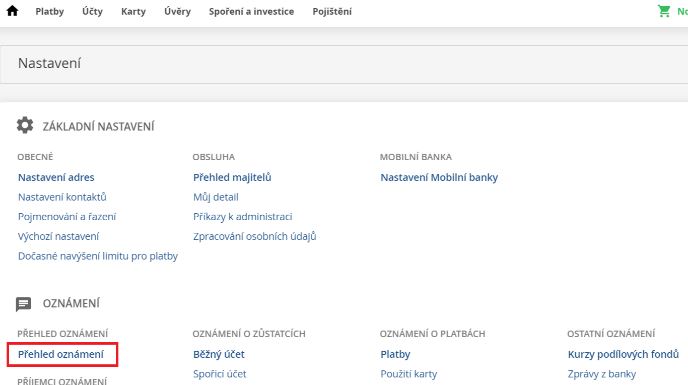Viewport: 688px width, 385px height.
Task: Open Spoření a investice menu
Action: pos(251,11)
